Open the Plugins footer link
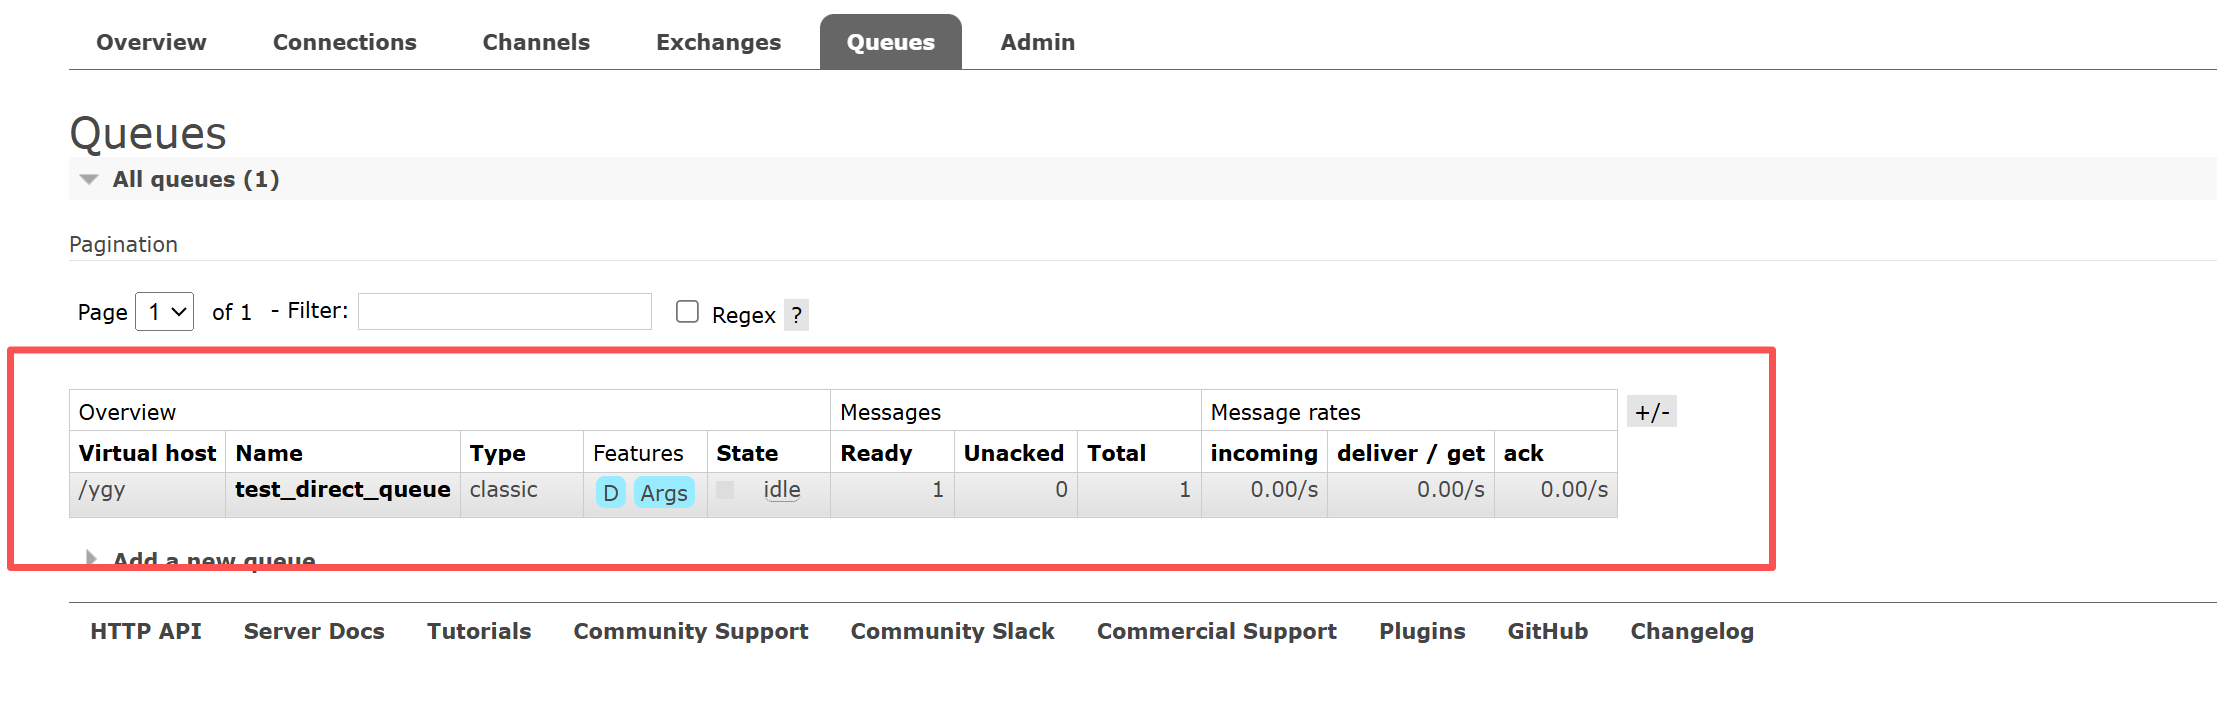2217x728 pixels. (1422, 631)
